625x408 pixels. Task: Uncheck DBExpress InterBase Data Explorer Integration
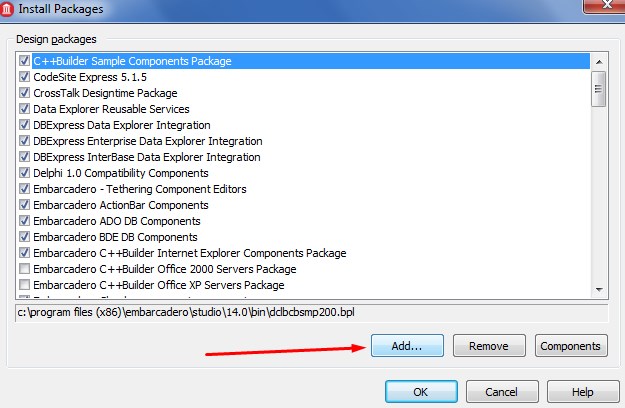(x=24, y=157)
